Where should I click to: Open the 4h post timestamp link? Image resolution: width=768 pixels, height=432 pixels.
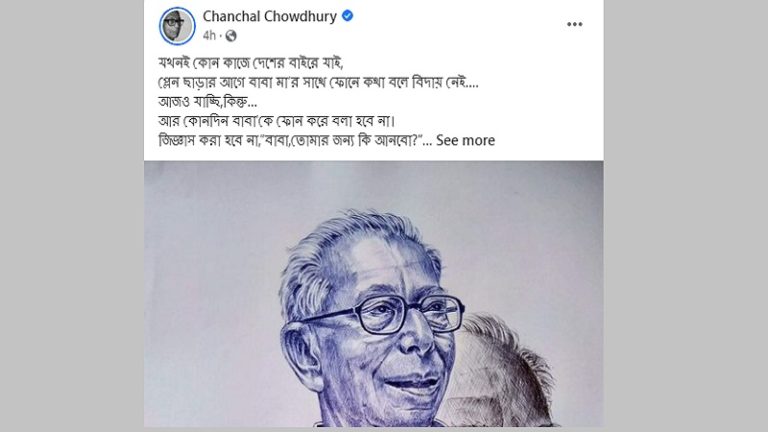click(209, 35)
